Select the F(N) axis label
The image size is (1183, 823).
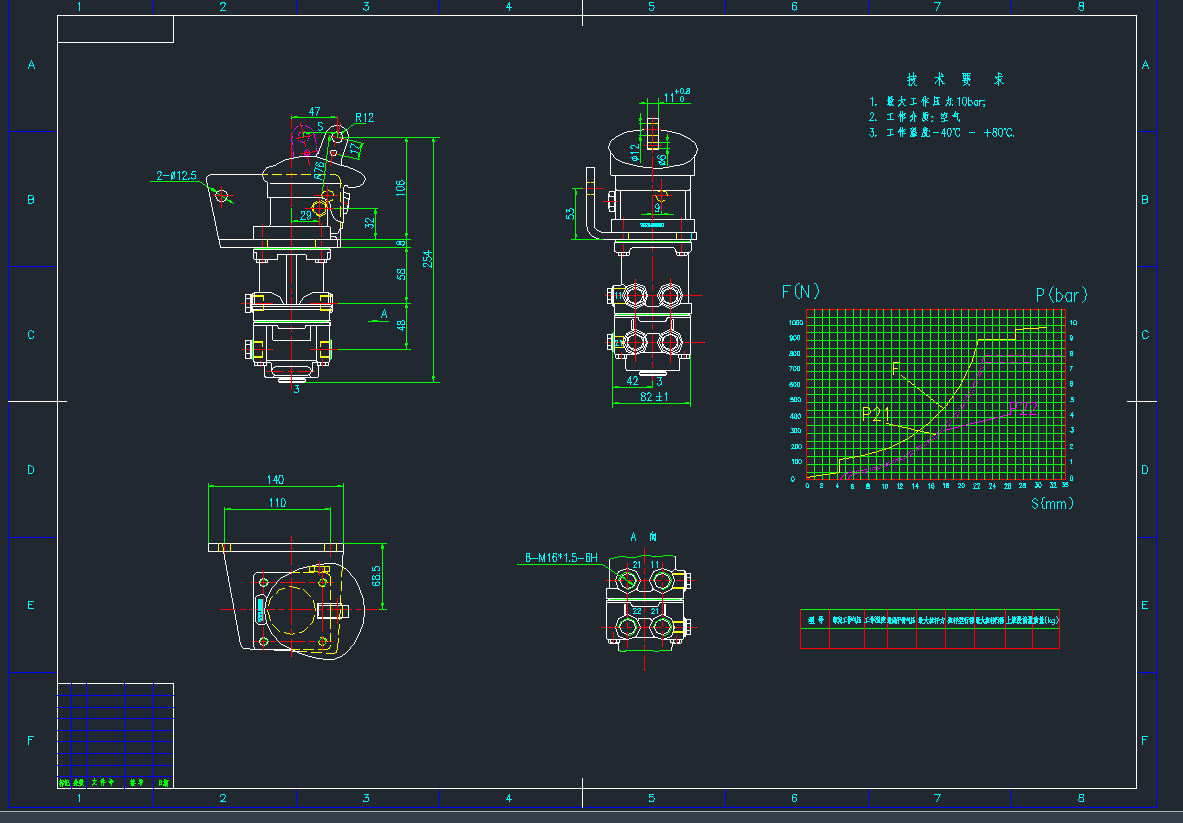click(x=800, y=291)
